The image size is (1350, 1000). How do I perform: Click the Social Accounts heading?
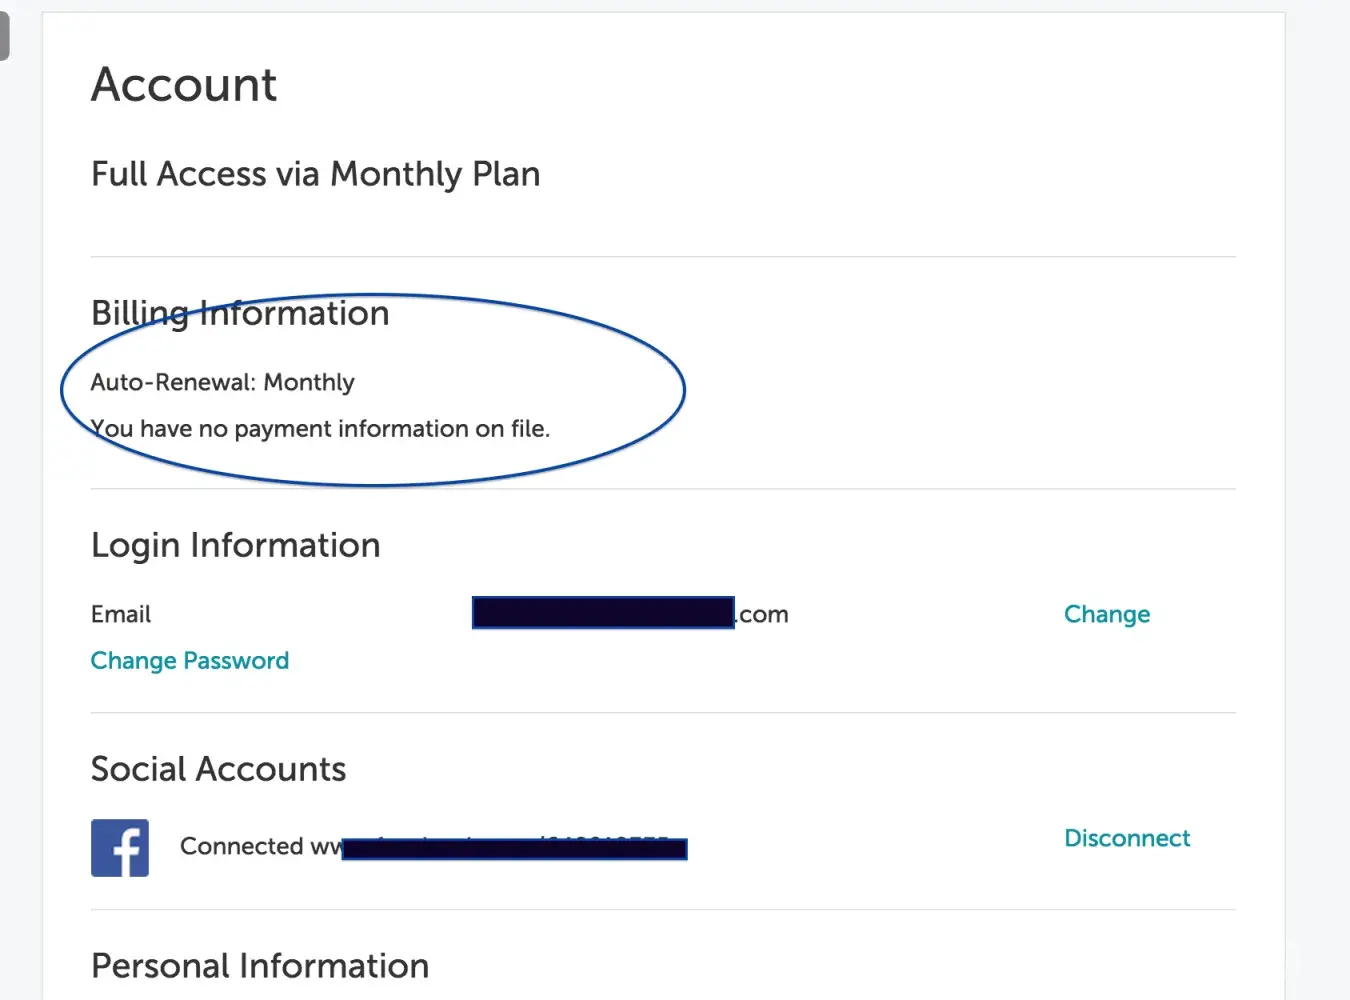tap(218, 769)
